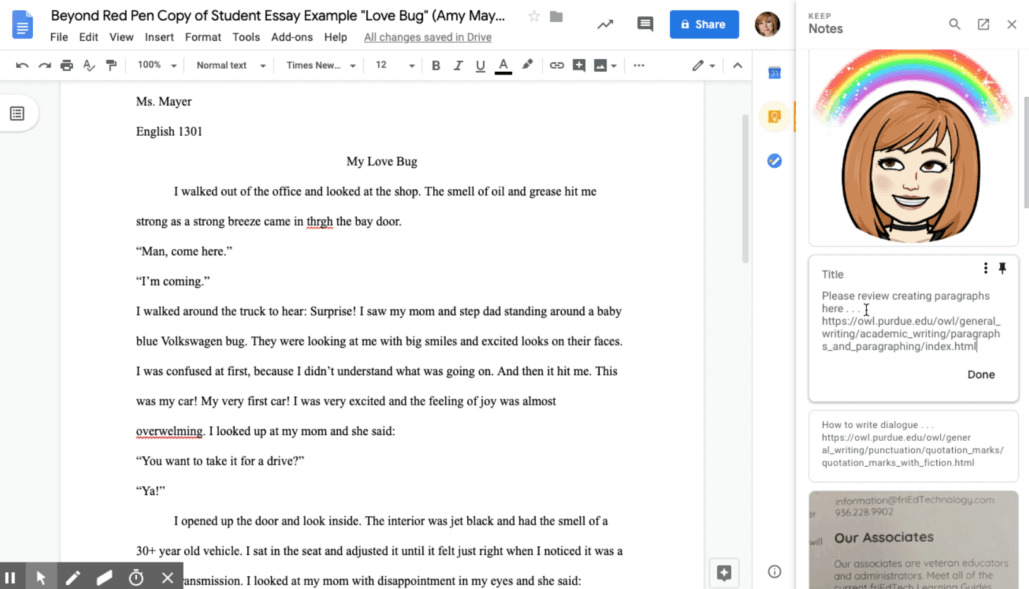Click the Google Docs home icon
This screenshot has width=1029, height=589.
pos(22,25)
